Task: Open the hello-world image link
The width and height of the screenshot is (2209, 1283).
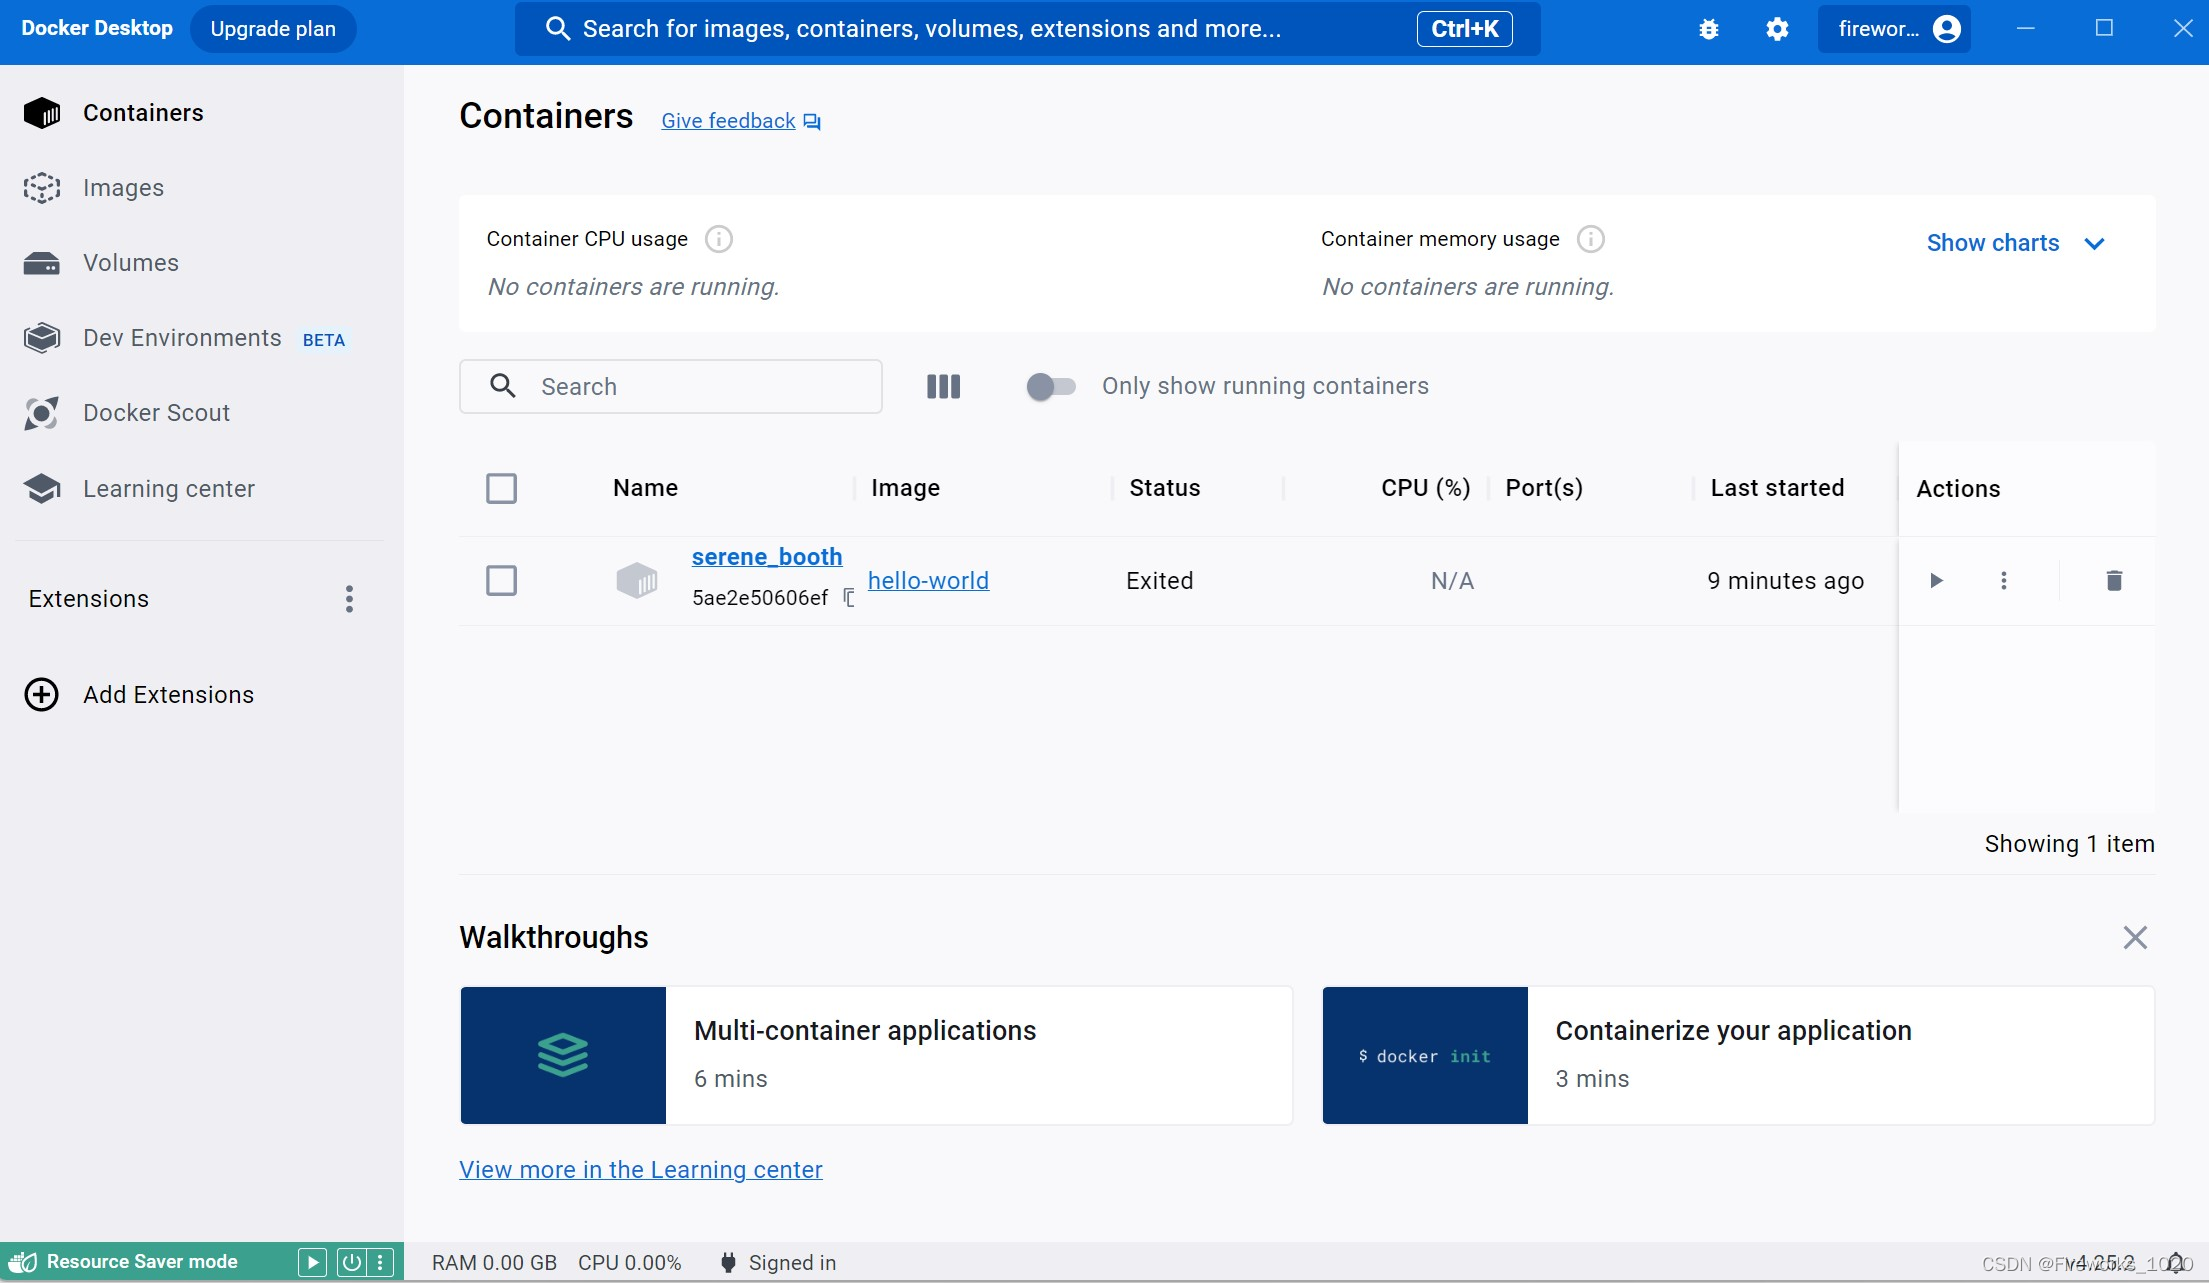Action: click(928, 581)
